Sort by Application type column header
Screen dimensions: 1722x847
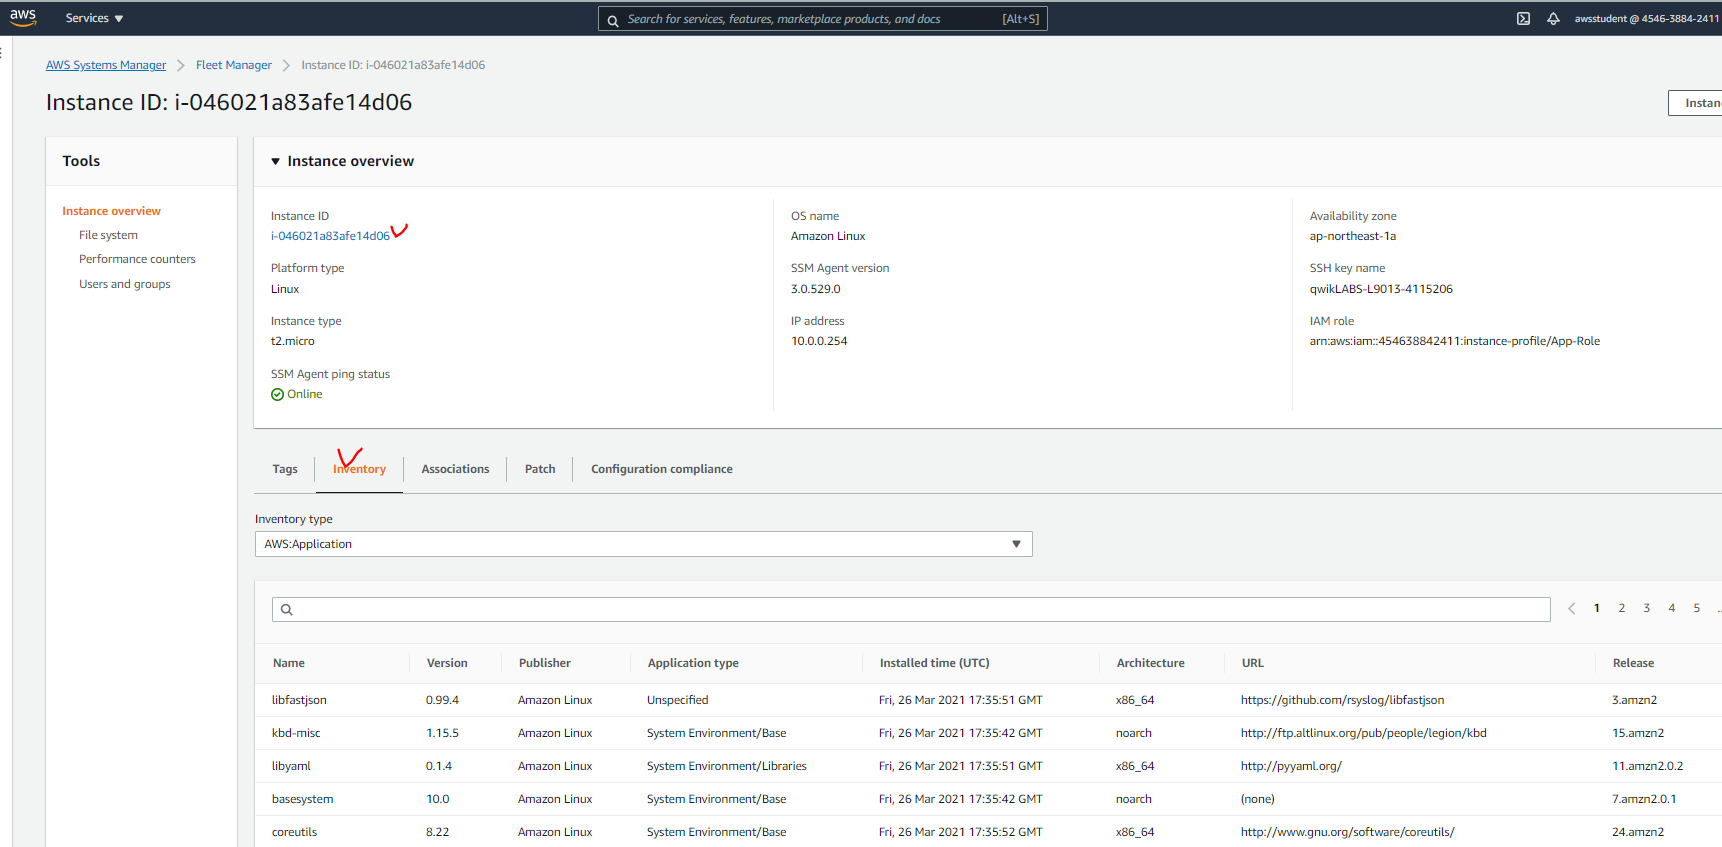coord(693,663)
